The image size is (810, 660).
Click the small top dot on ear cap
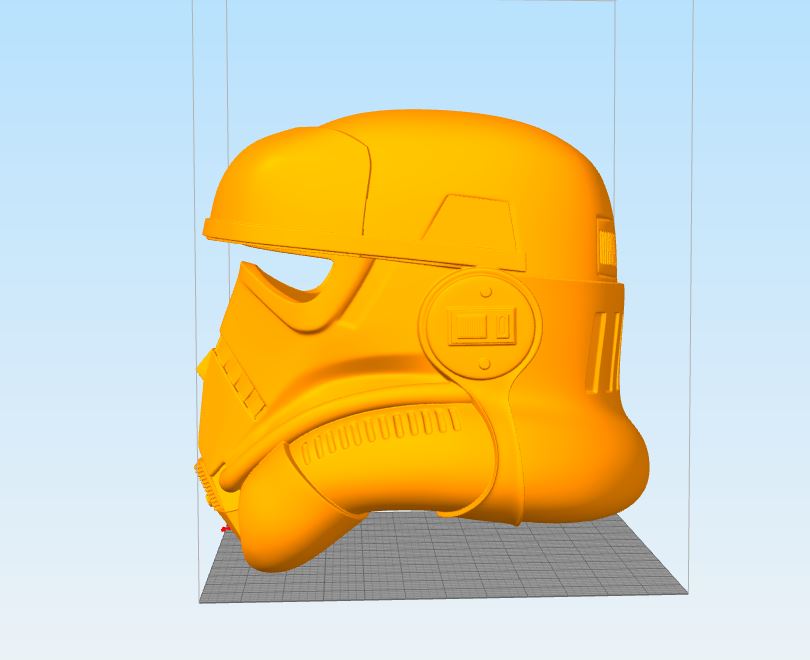(x=485, y=293)
